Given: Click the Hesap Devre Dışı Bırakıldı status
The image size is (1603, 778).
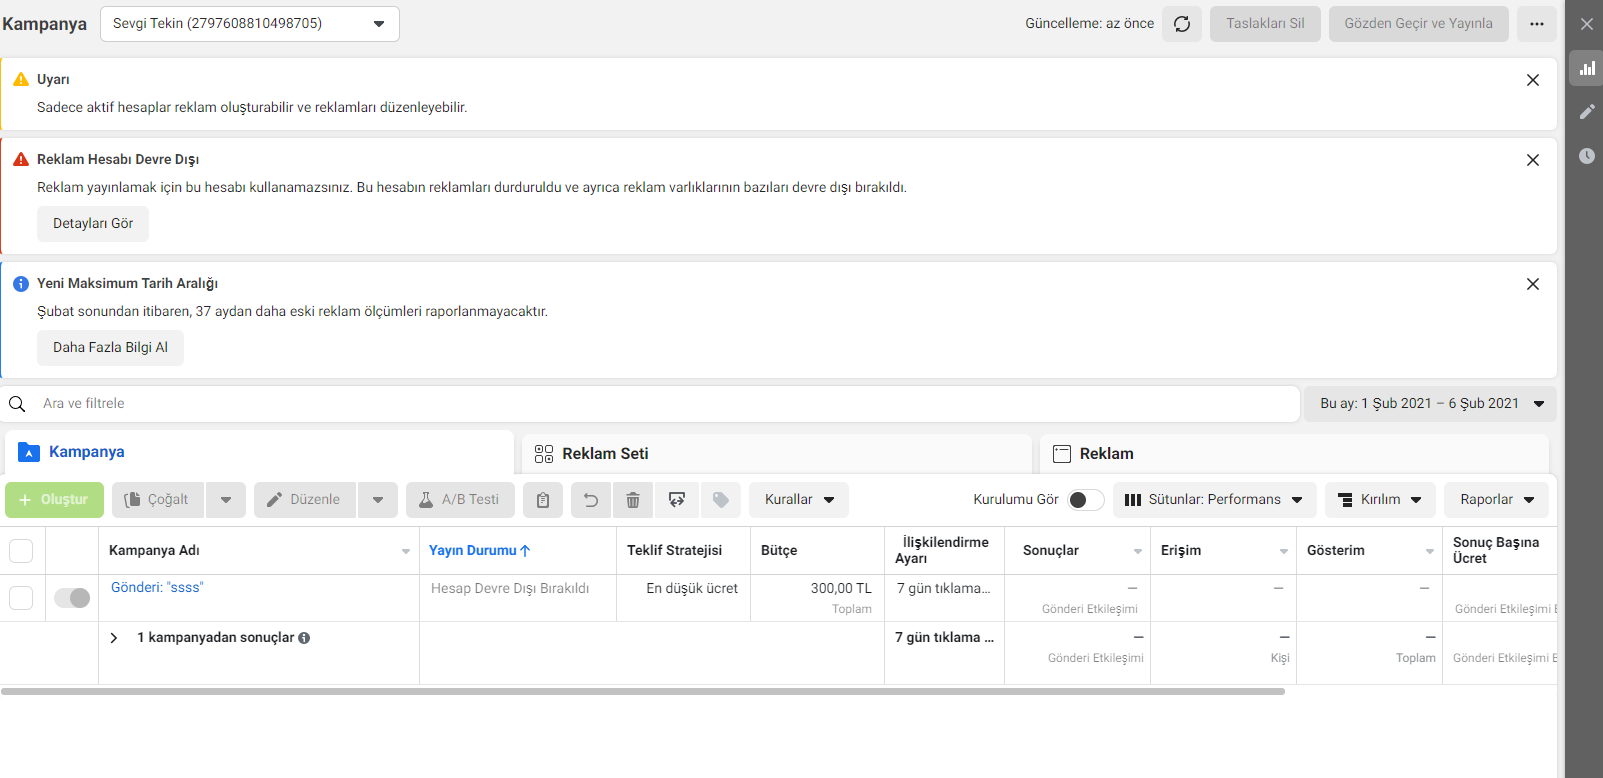Looking at the screenshot, I should coord(510,589).
